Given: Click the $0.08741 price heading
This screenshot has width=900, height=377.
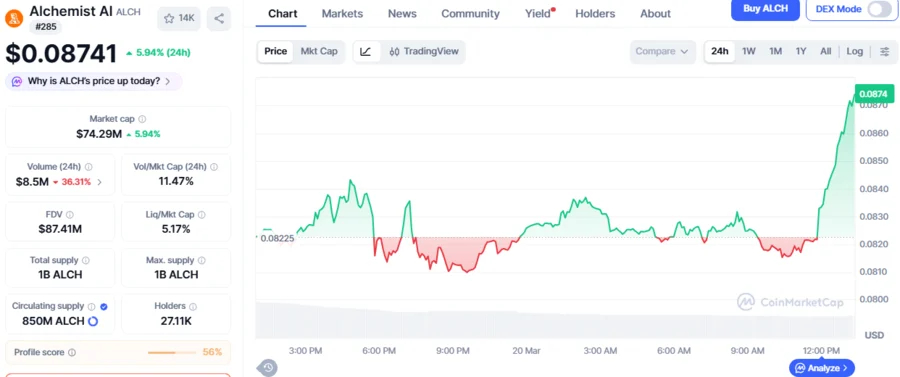Looking at the screenshot, I should click(61, 53).
